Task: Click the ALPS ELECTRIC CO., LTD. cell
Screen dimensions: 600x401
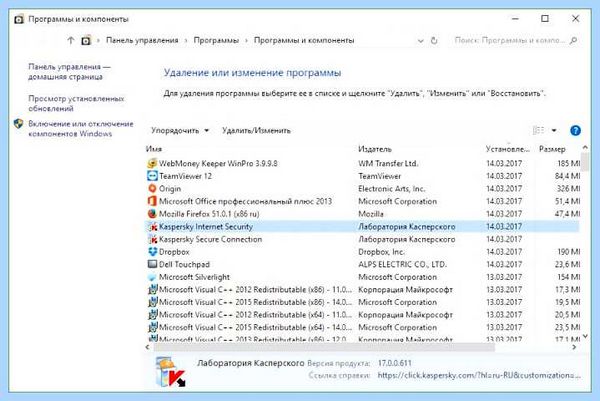Action: point(402,264)
